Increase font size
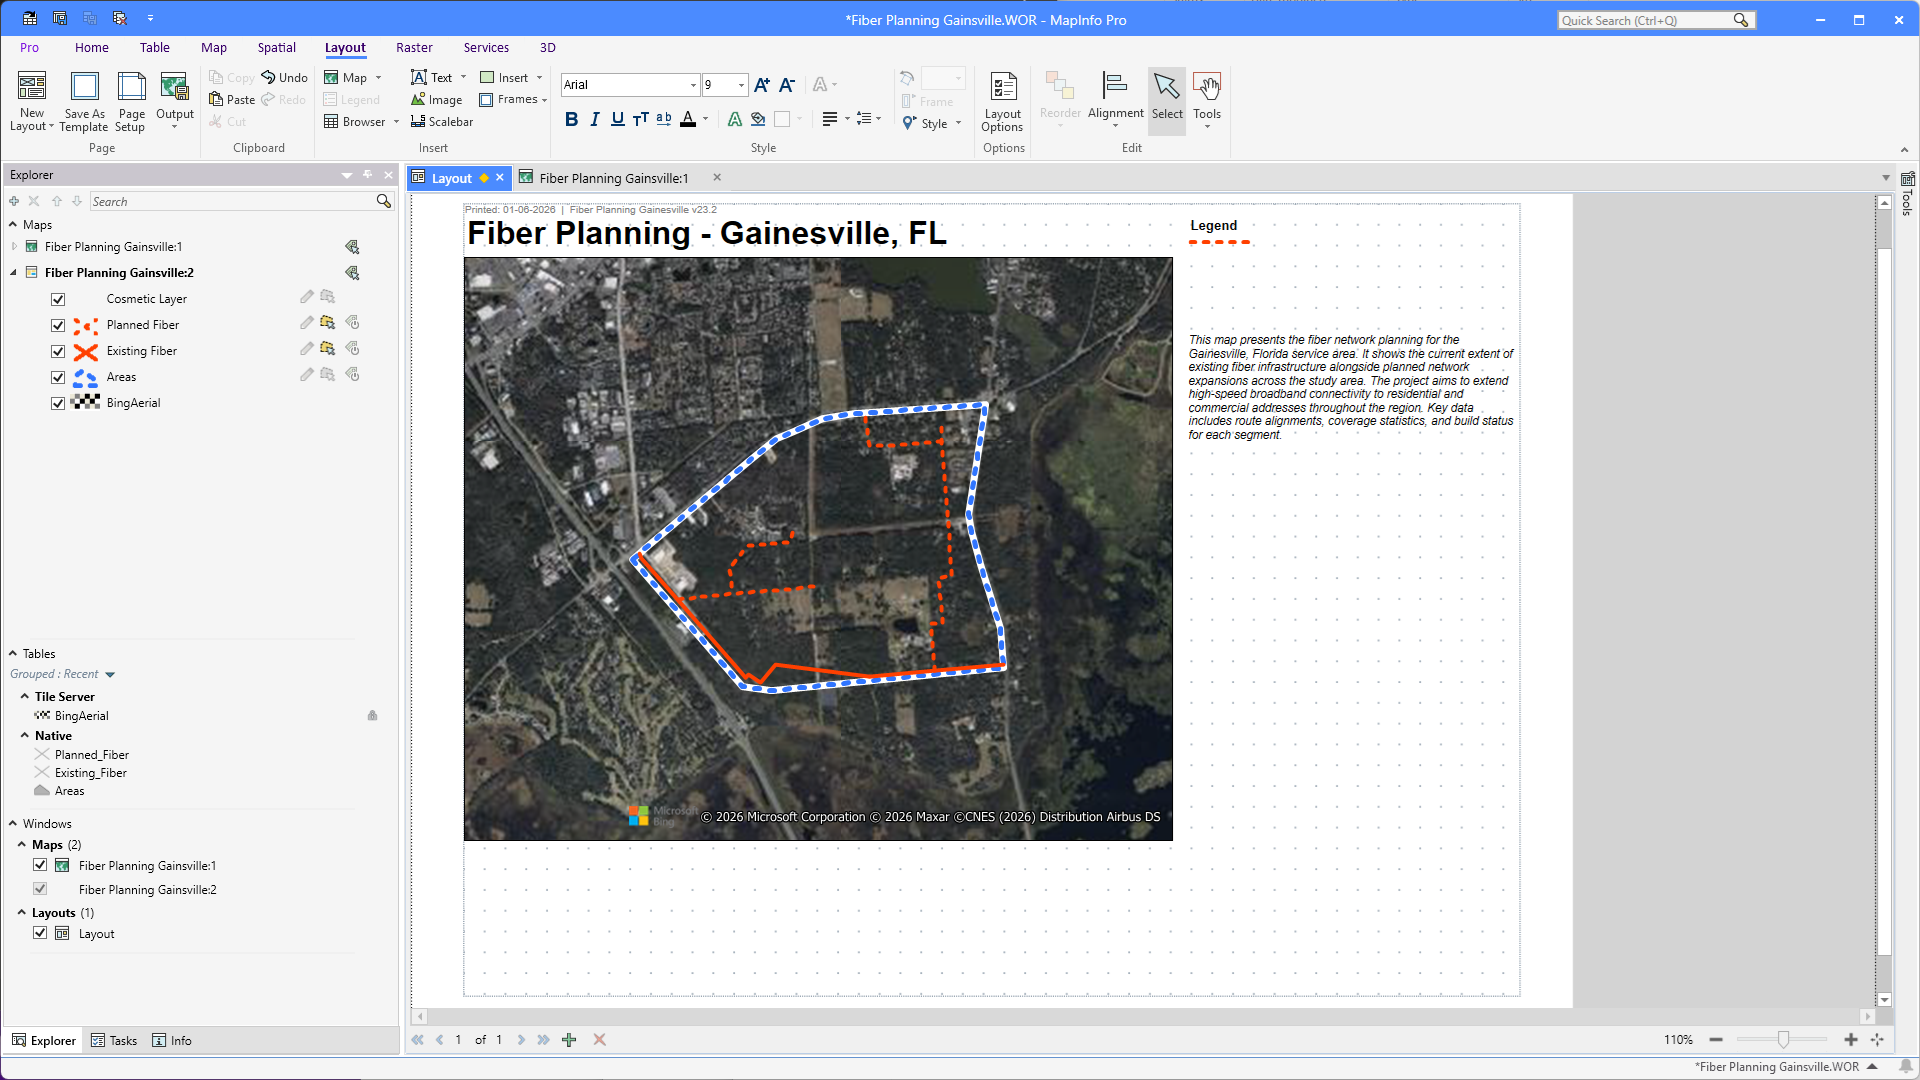 click(x=762, y=85)
